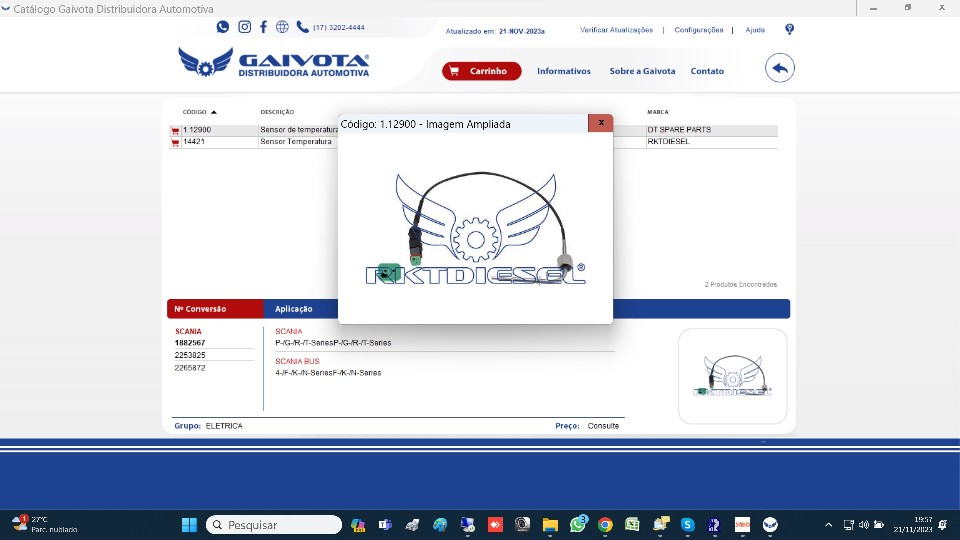The height and width of the screenshot is (540, 960).
Task: Click the lightbulb help tip icon
Action: click(789, 29)
